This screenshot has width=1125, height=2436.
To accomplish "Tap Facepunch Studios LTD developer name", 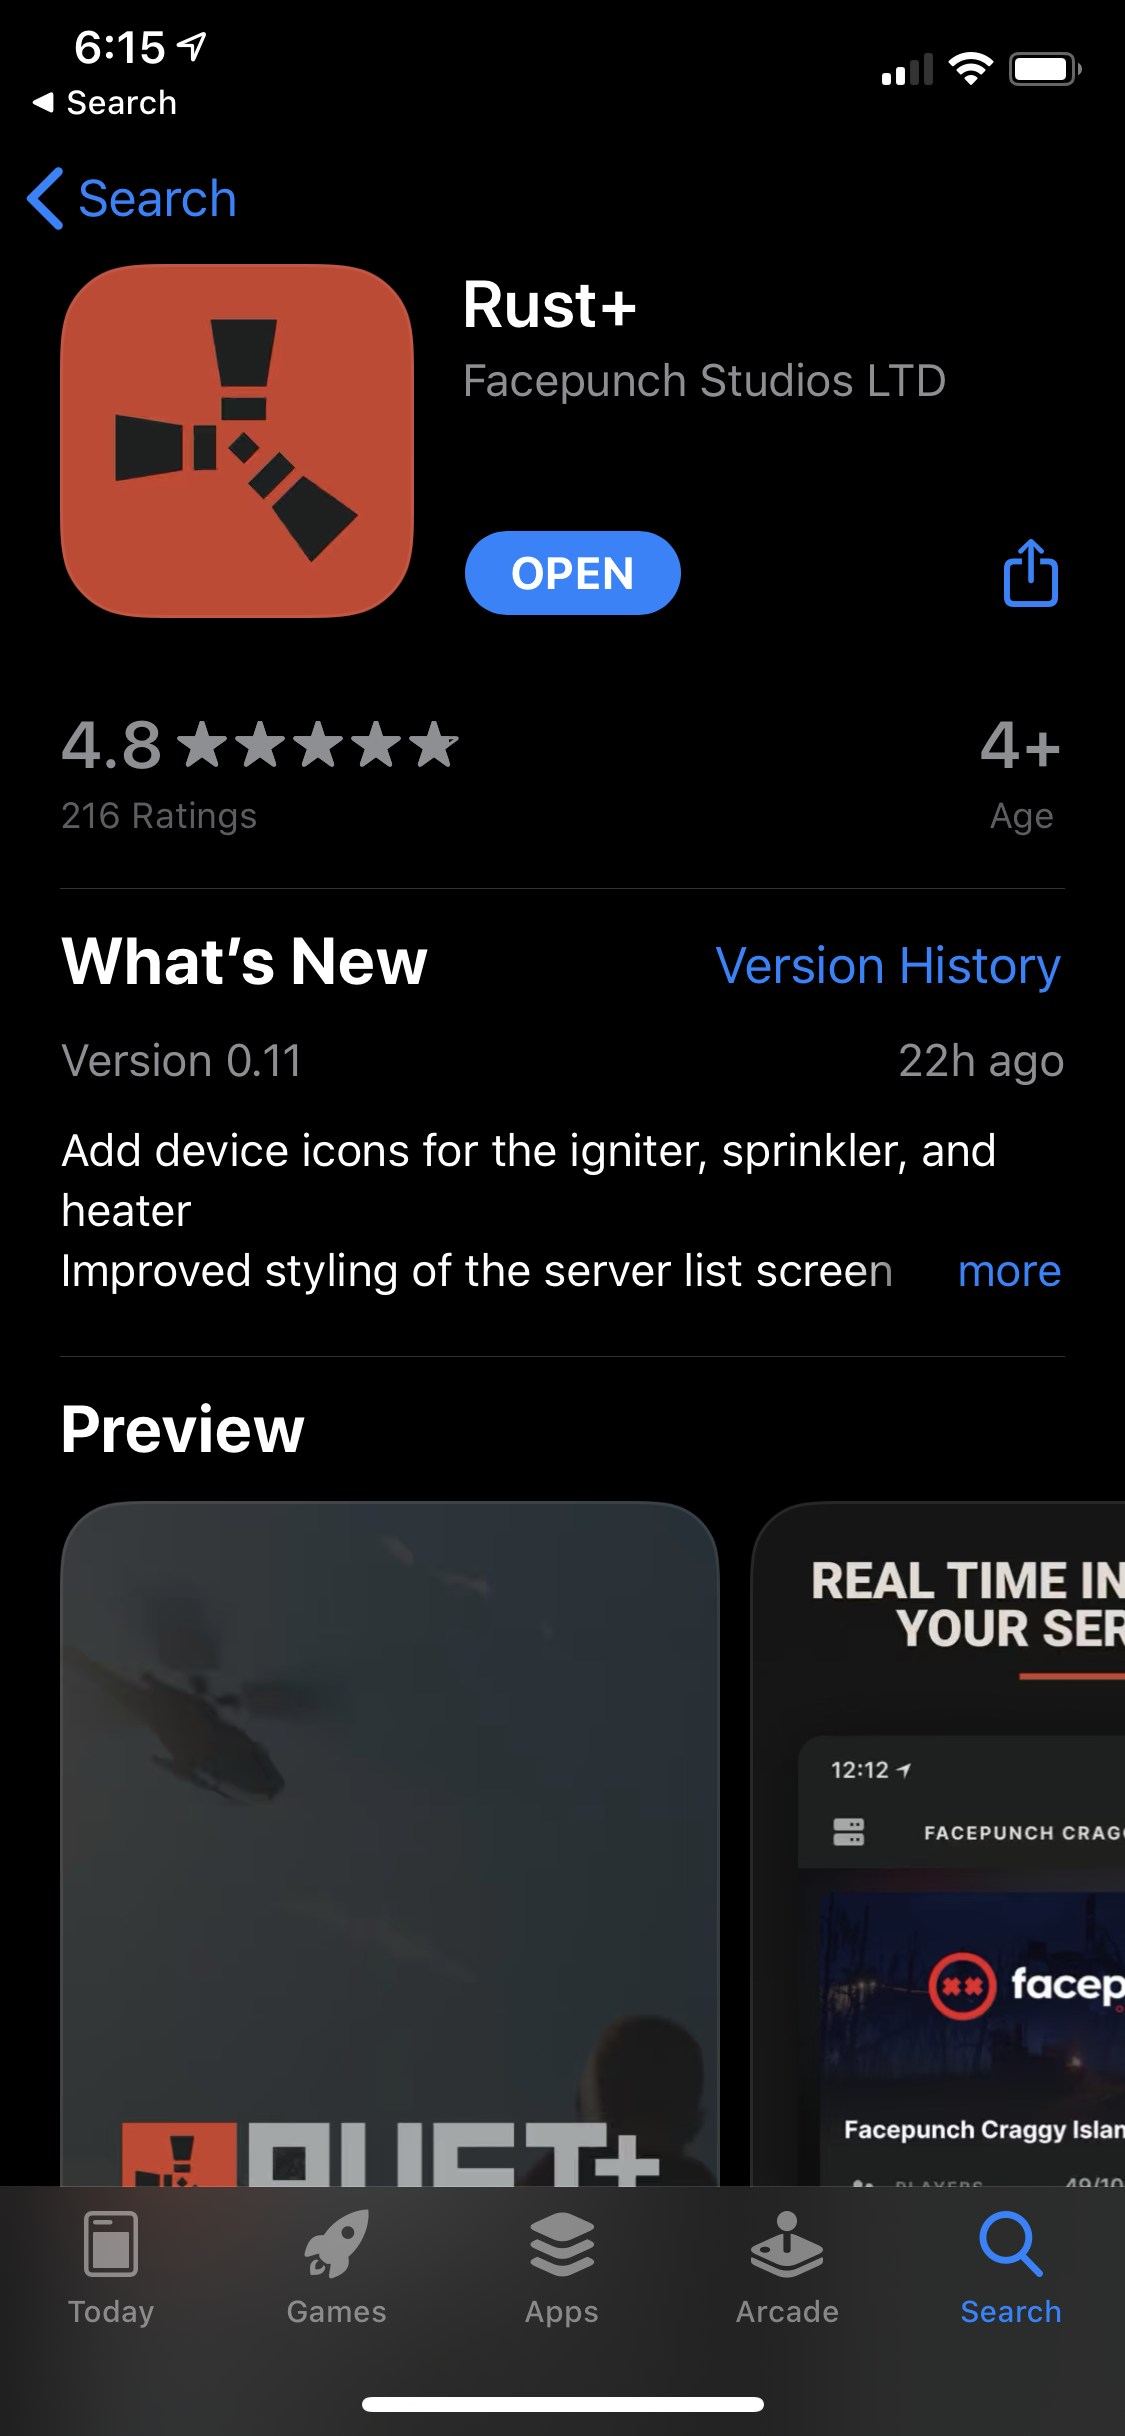I will 704,381.
